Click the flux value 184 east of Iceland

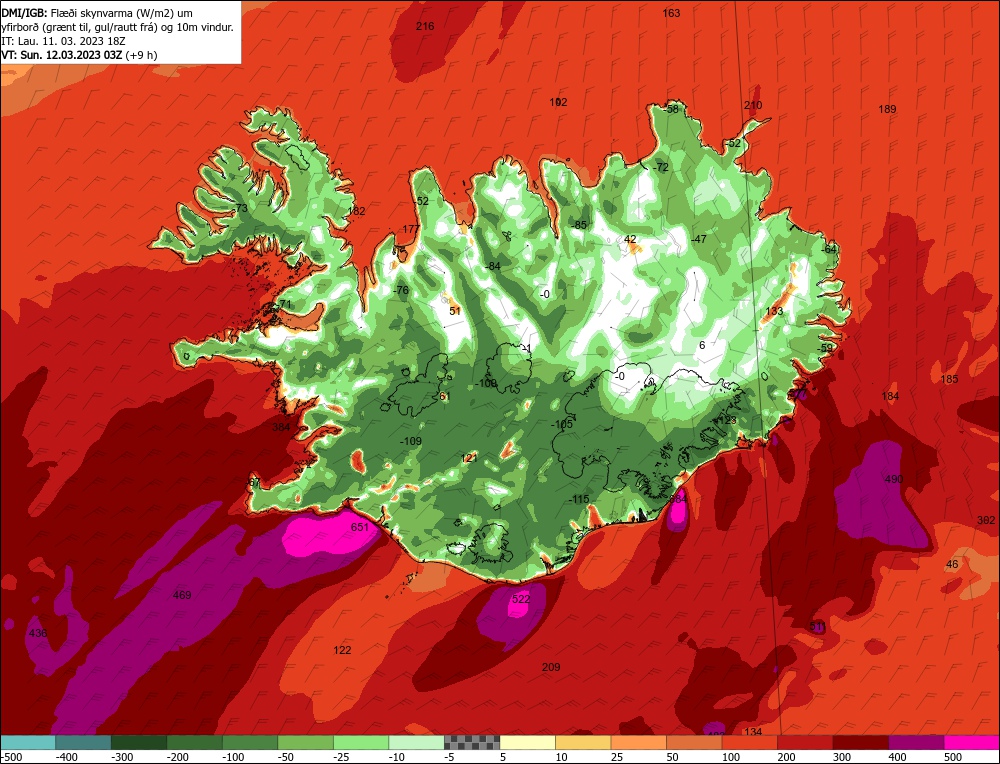(x=890, y=396)
